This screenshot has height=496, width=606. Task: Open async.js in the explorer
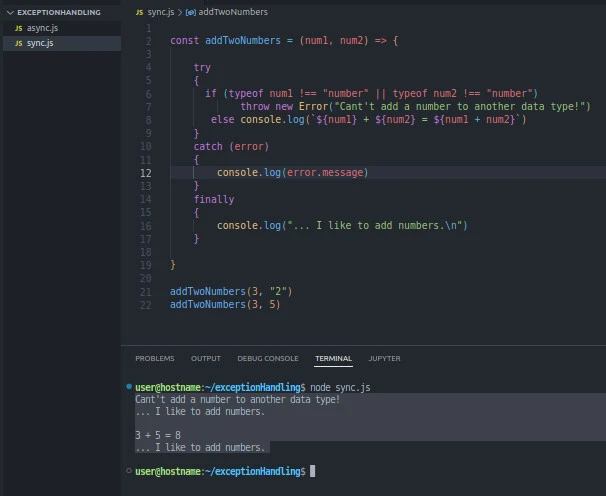tap(41, 28)
